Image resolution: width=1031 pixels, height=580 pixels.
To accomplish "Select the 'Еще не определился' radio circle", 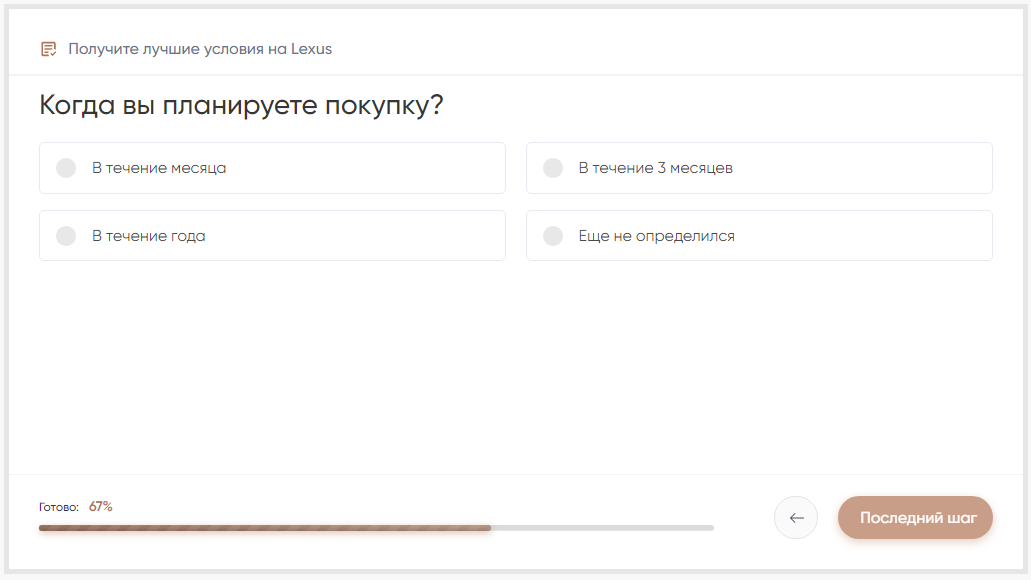I will coord(553,236).
